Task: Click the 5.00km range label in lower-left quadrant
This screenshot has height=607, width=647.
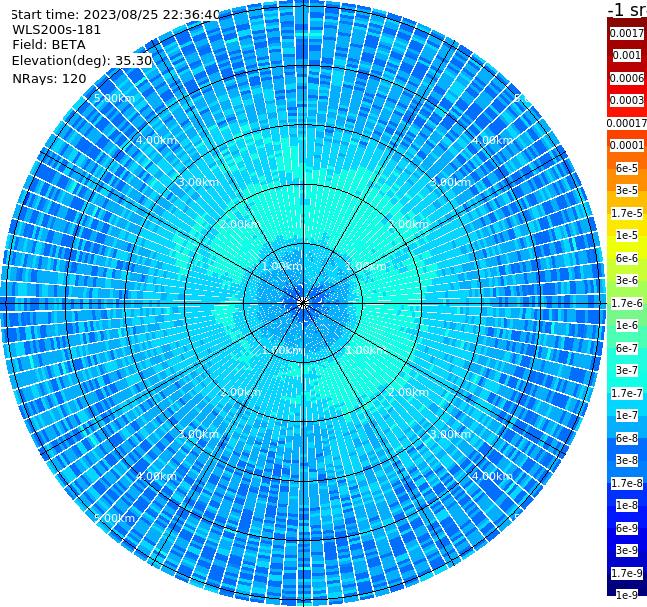Action: (115, 518)
